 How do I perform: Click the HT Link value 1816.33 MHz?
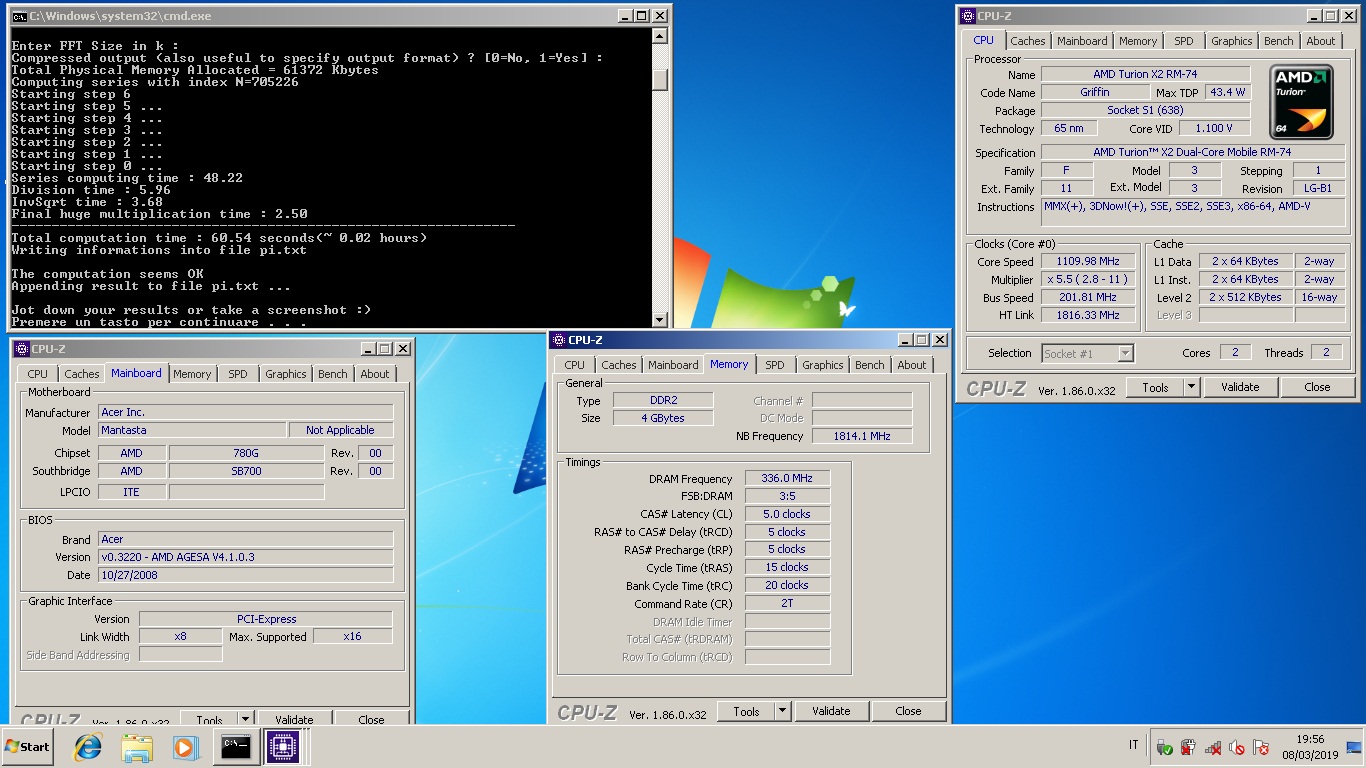(1088, 315)
